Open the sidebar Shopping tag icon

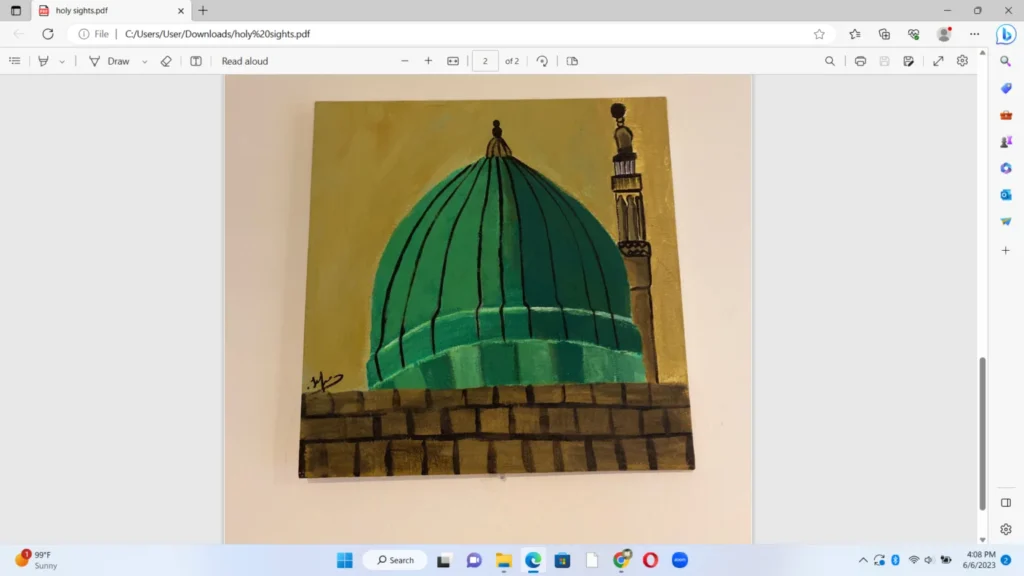[x=1006, y=88]
